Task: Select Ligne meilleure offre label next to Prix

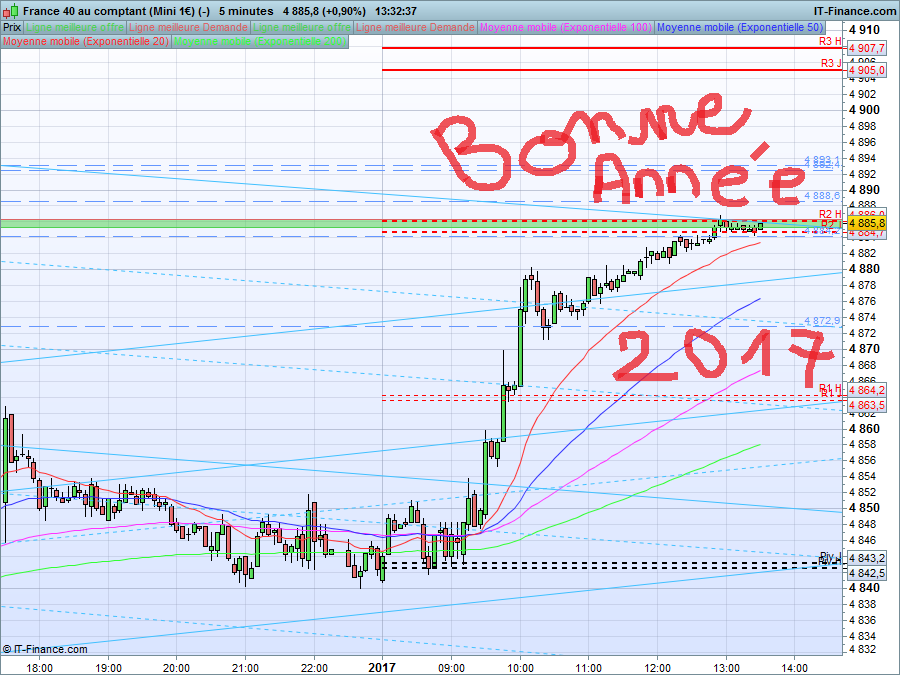Action: [75, 27]
